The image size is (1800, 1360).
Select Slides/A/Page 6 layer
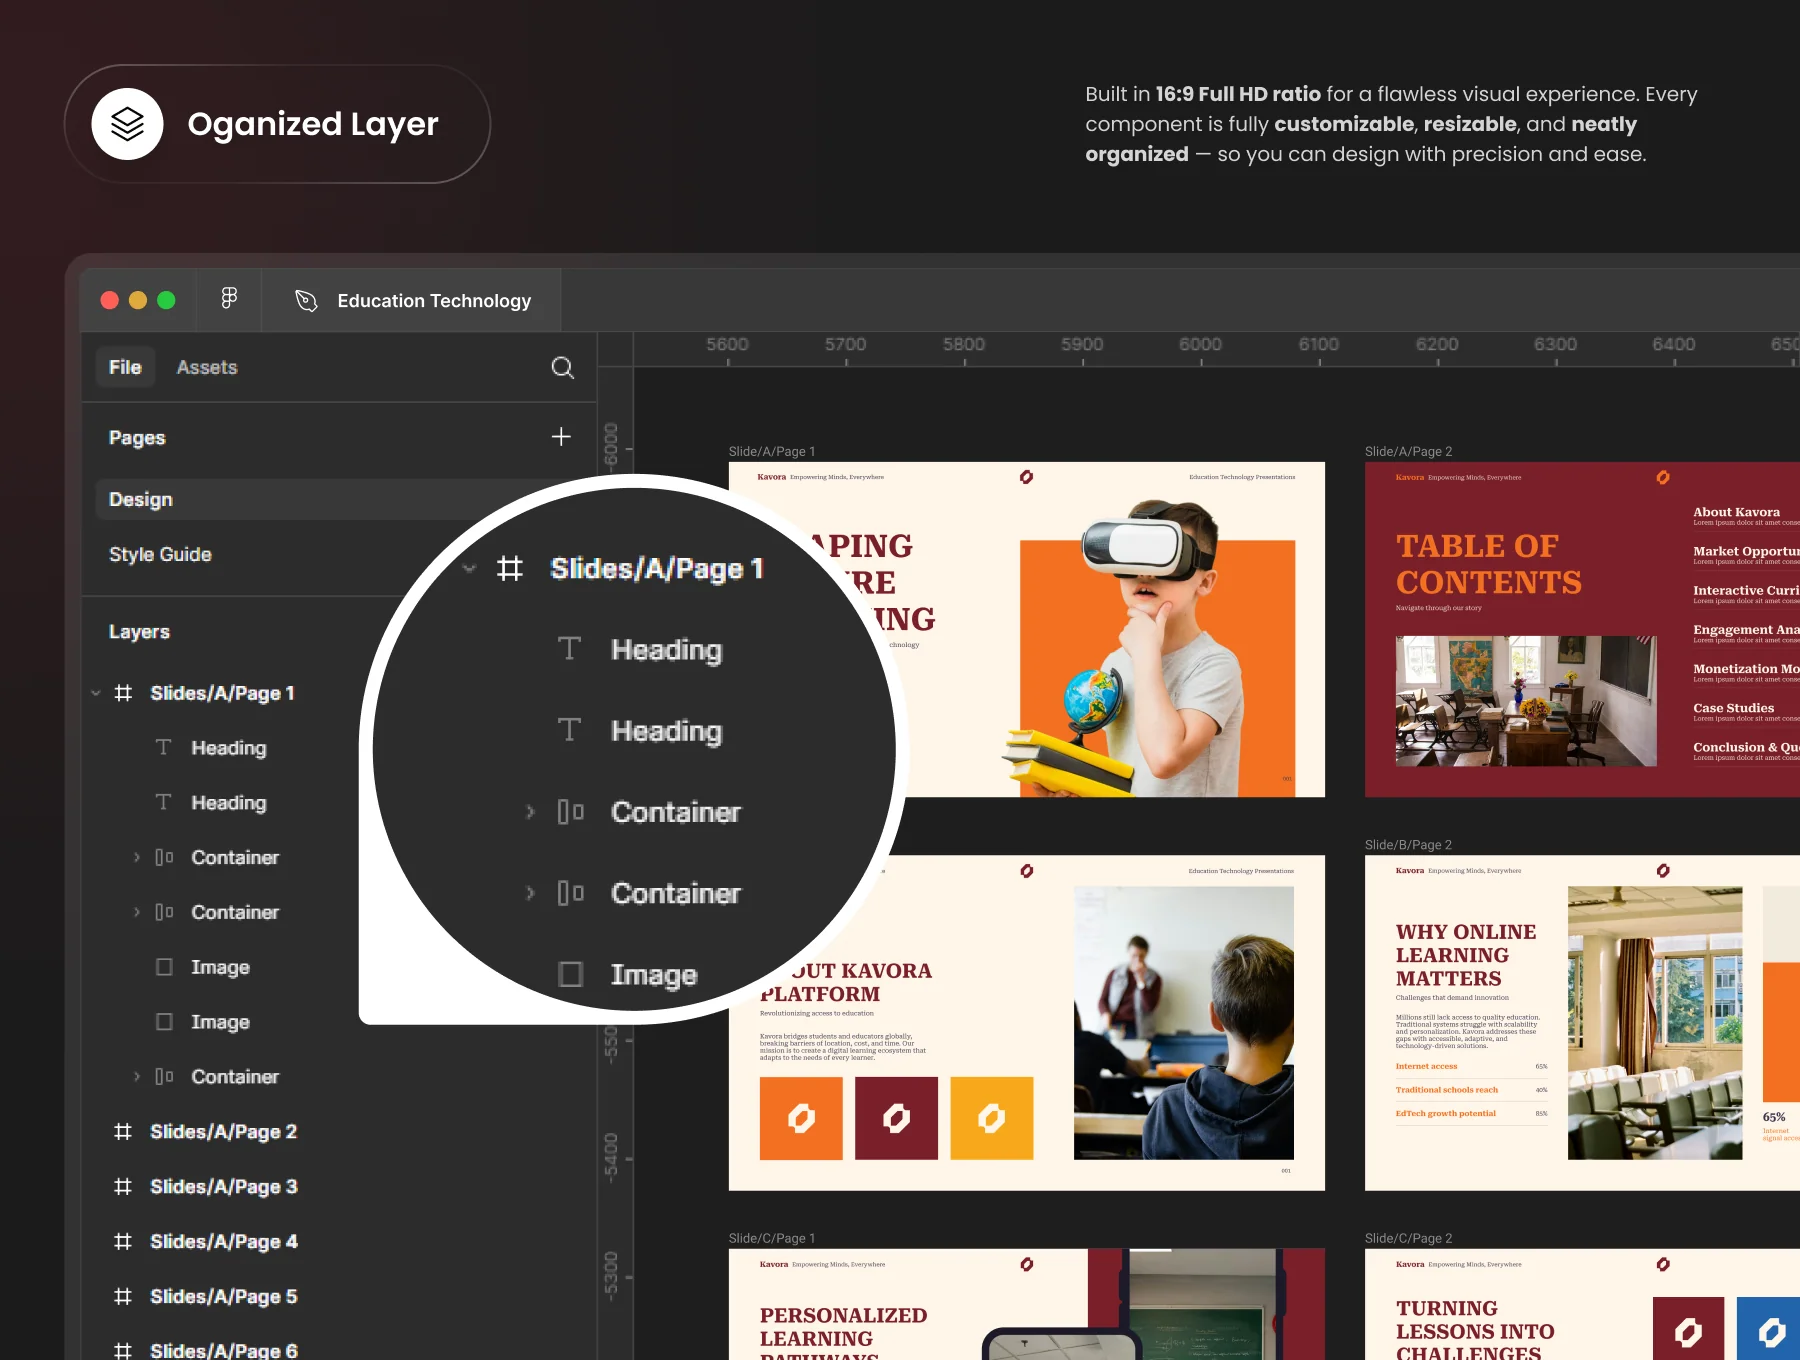coord(223,1350)
